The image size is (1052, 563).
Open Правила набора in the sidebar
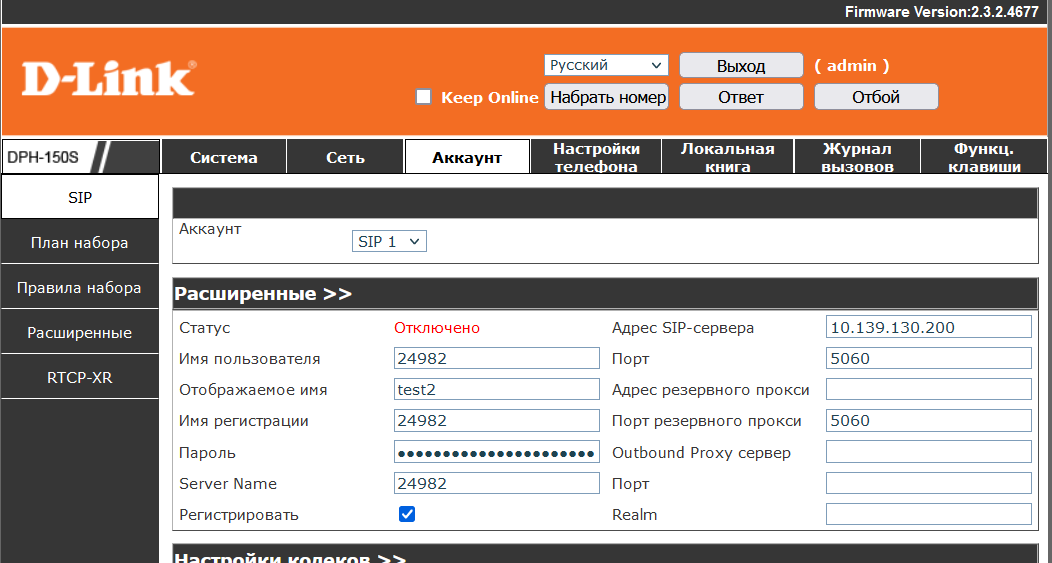coord(80,287)
